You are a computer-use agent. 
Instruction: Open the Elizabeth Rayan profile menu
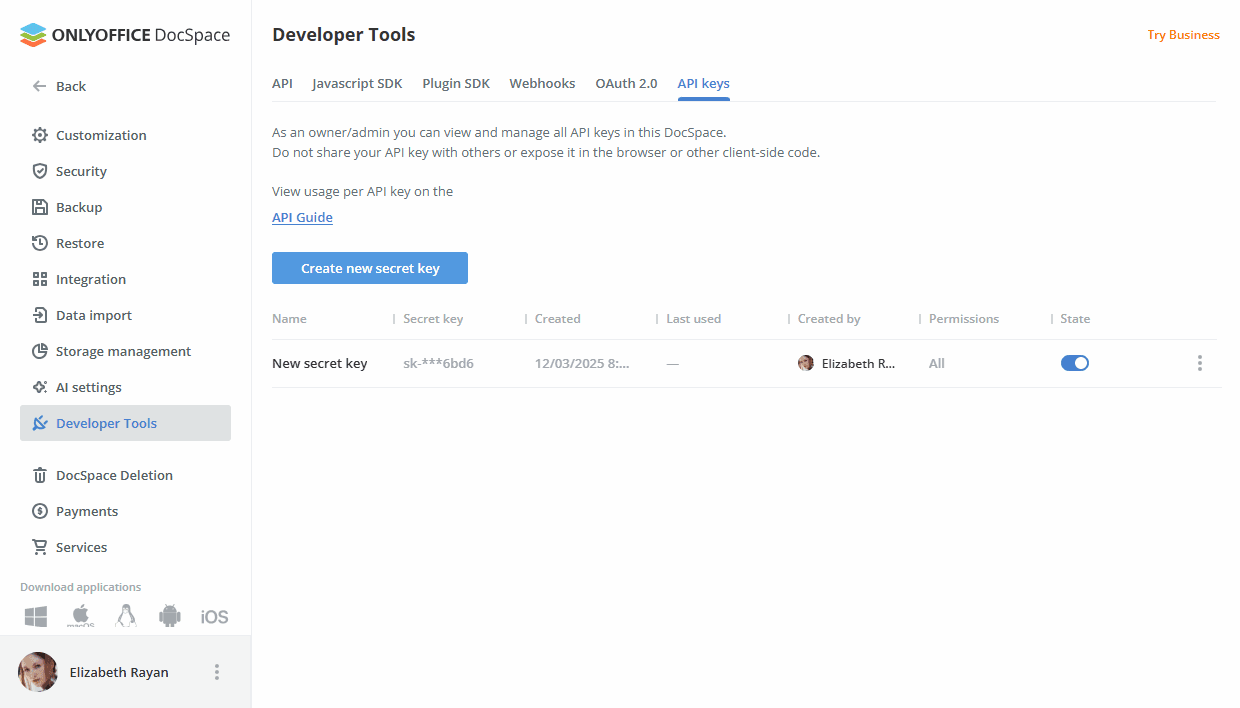[217, 672]
